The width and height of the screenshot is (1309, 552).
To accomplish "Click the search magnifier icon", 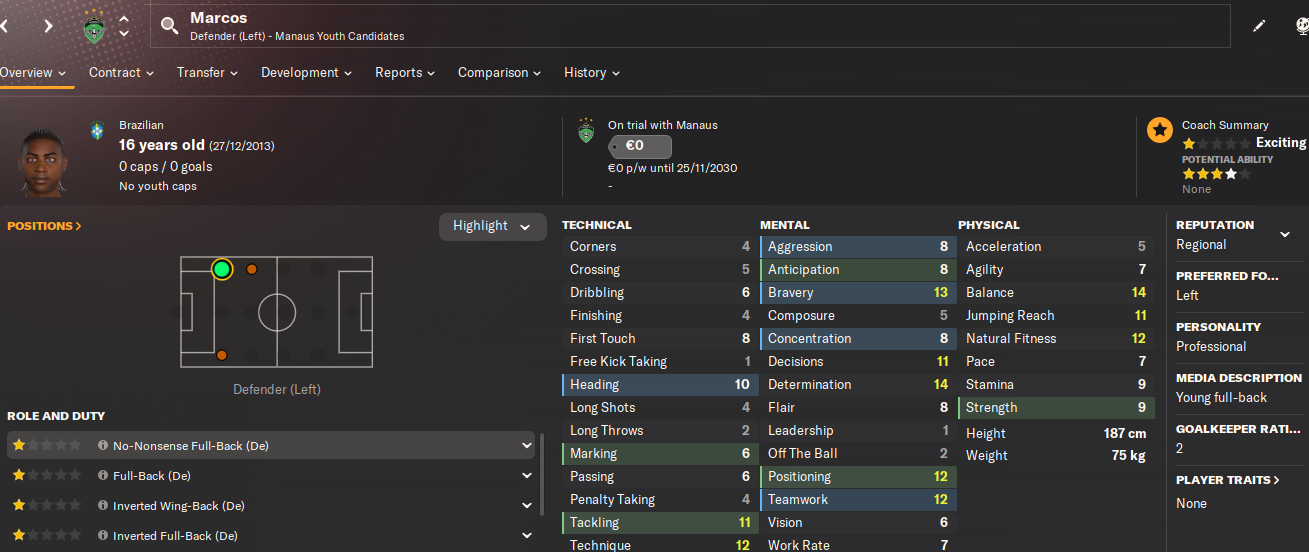I will [x=169, y=25].
